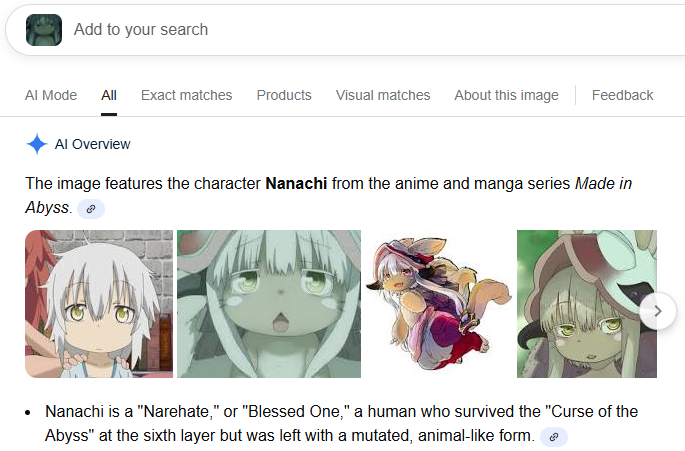Screen dimensions: 685x451
Task: Click the searched image thumbnail in search bar
Action: coord(44,30)
